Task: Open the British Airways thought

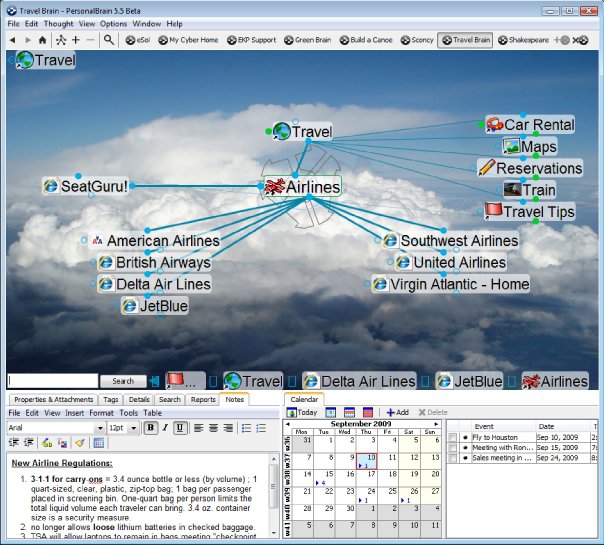Action: (154, 262)
